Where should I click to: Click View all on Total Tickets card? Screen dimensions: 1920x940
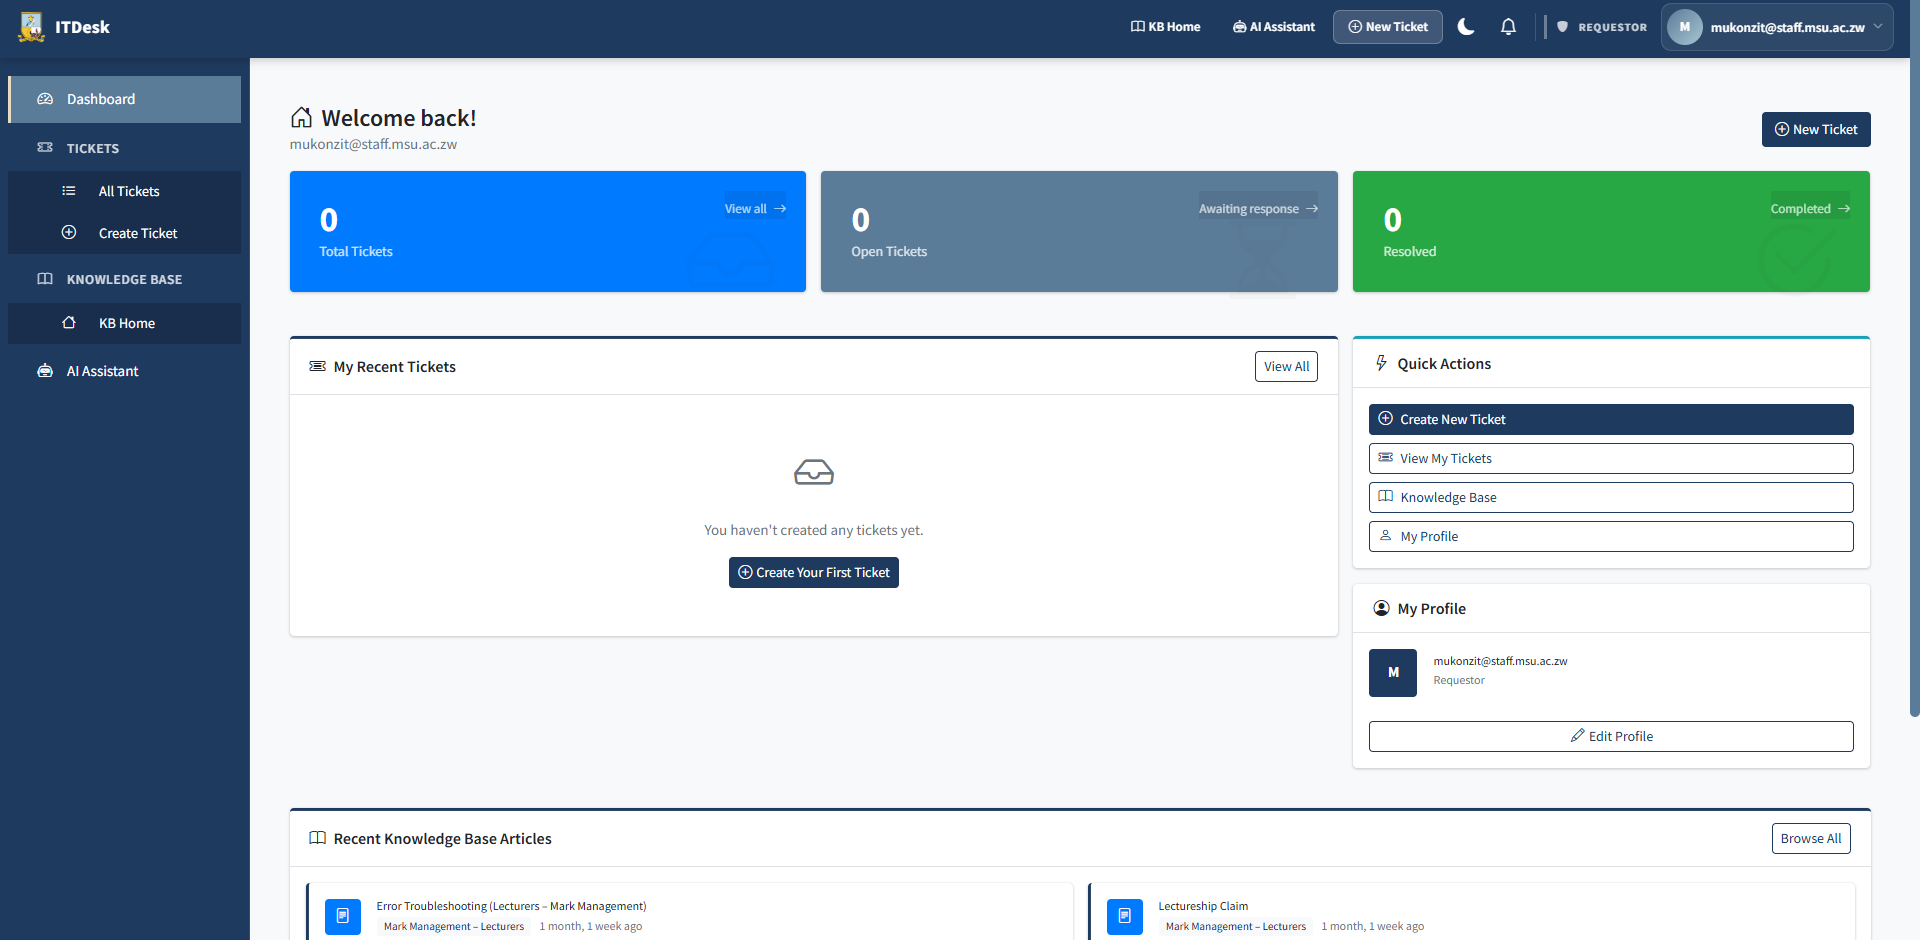pos(755,209)
